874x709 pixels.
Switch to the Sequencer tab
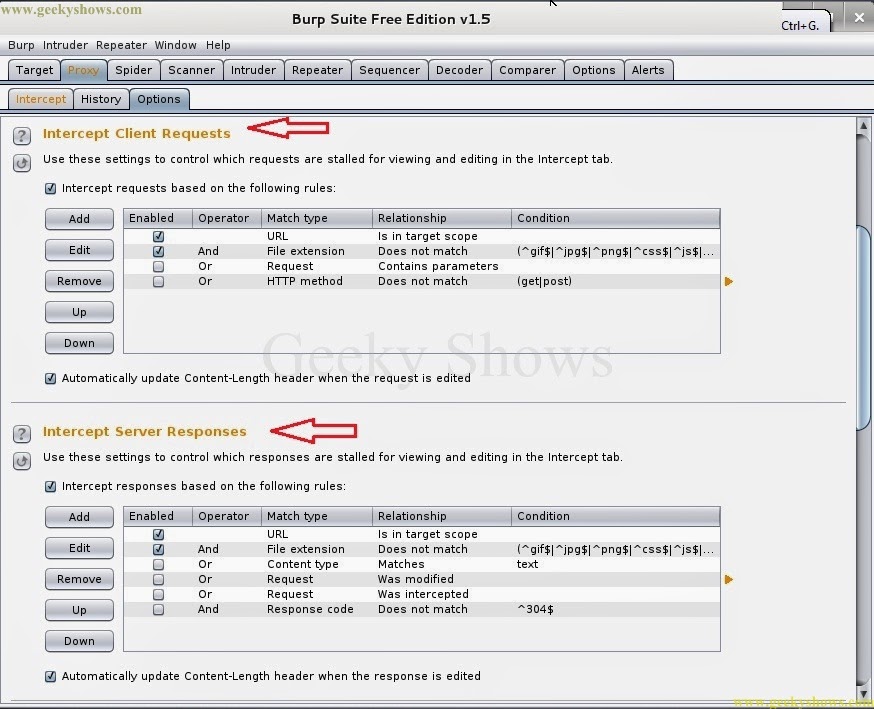pyautogui.click(x=390, y=70)
